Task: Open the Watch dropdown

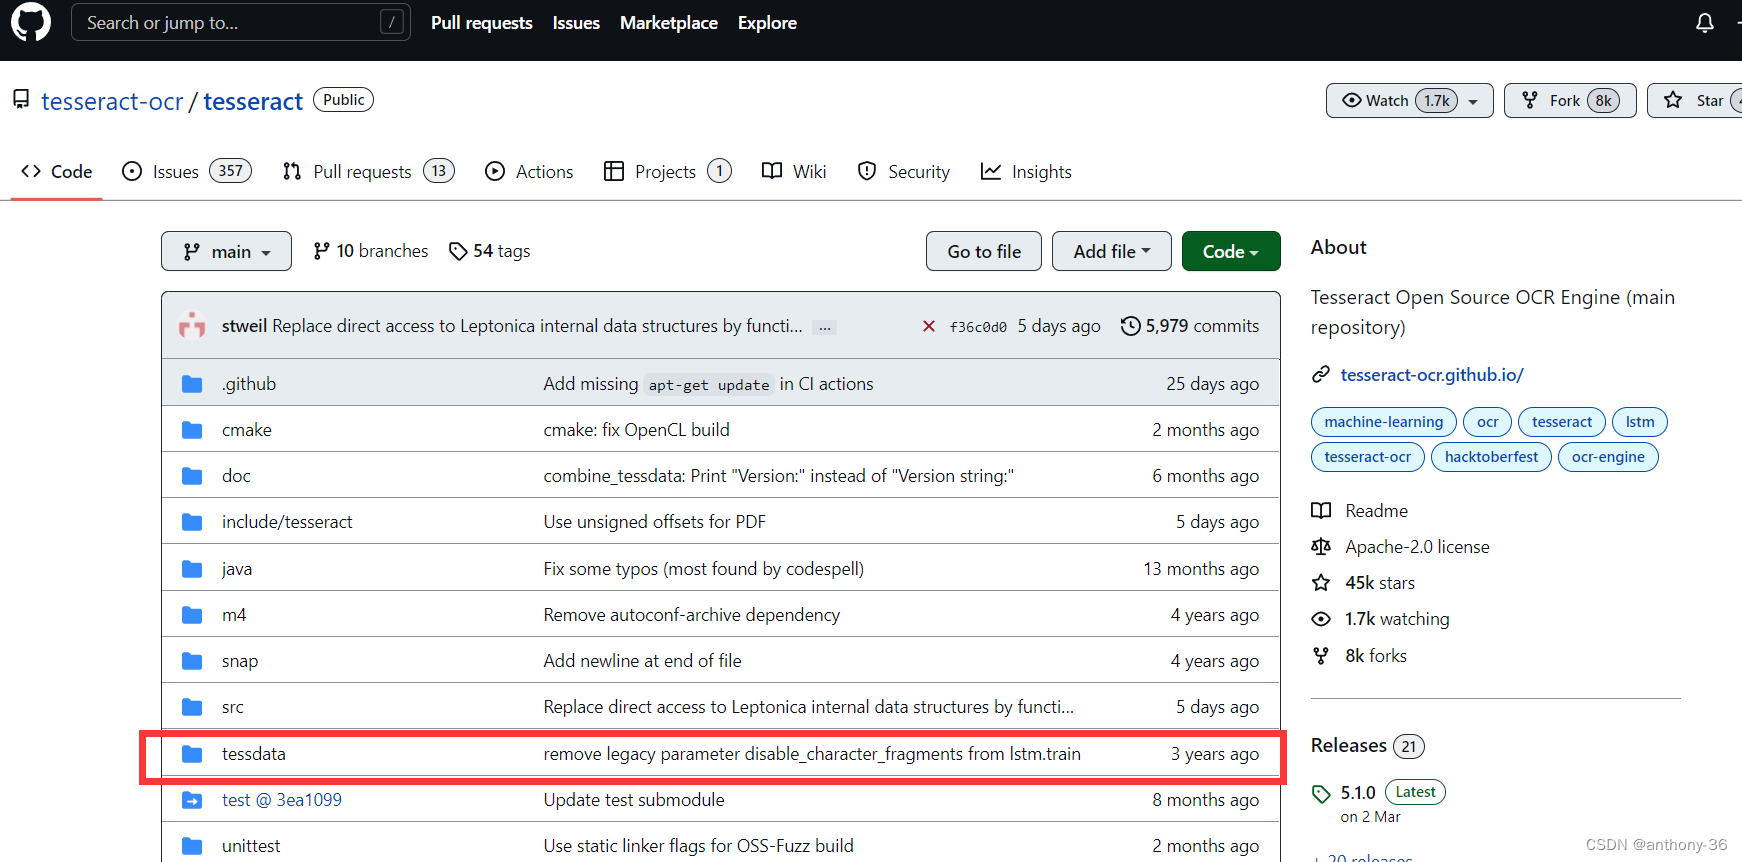Action: coord(1410,100)
